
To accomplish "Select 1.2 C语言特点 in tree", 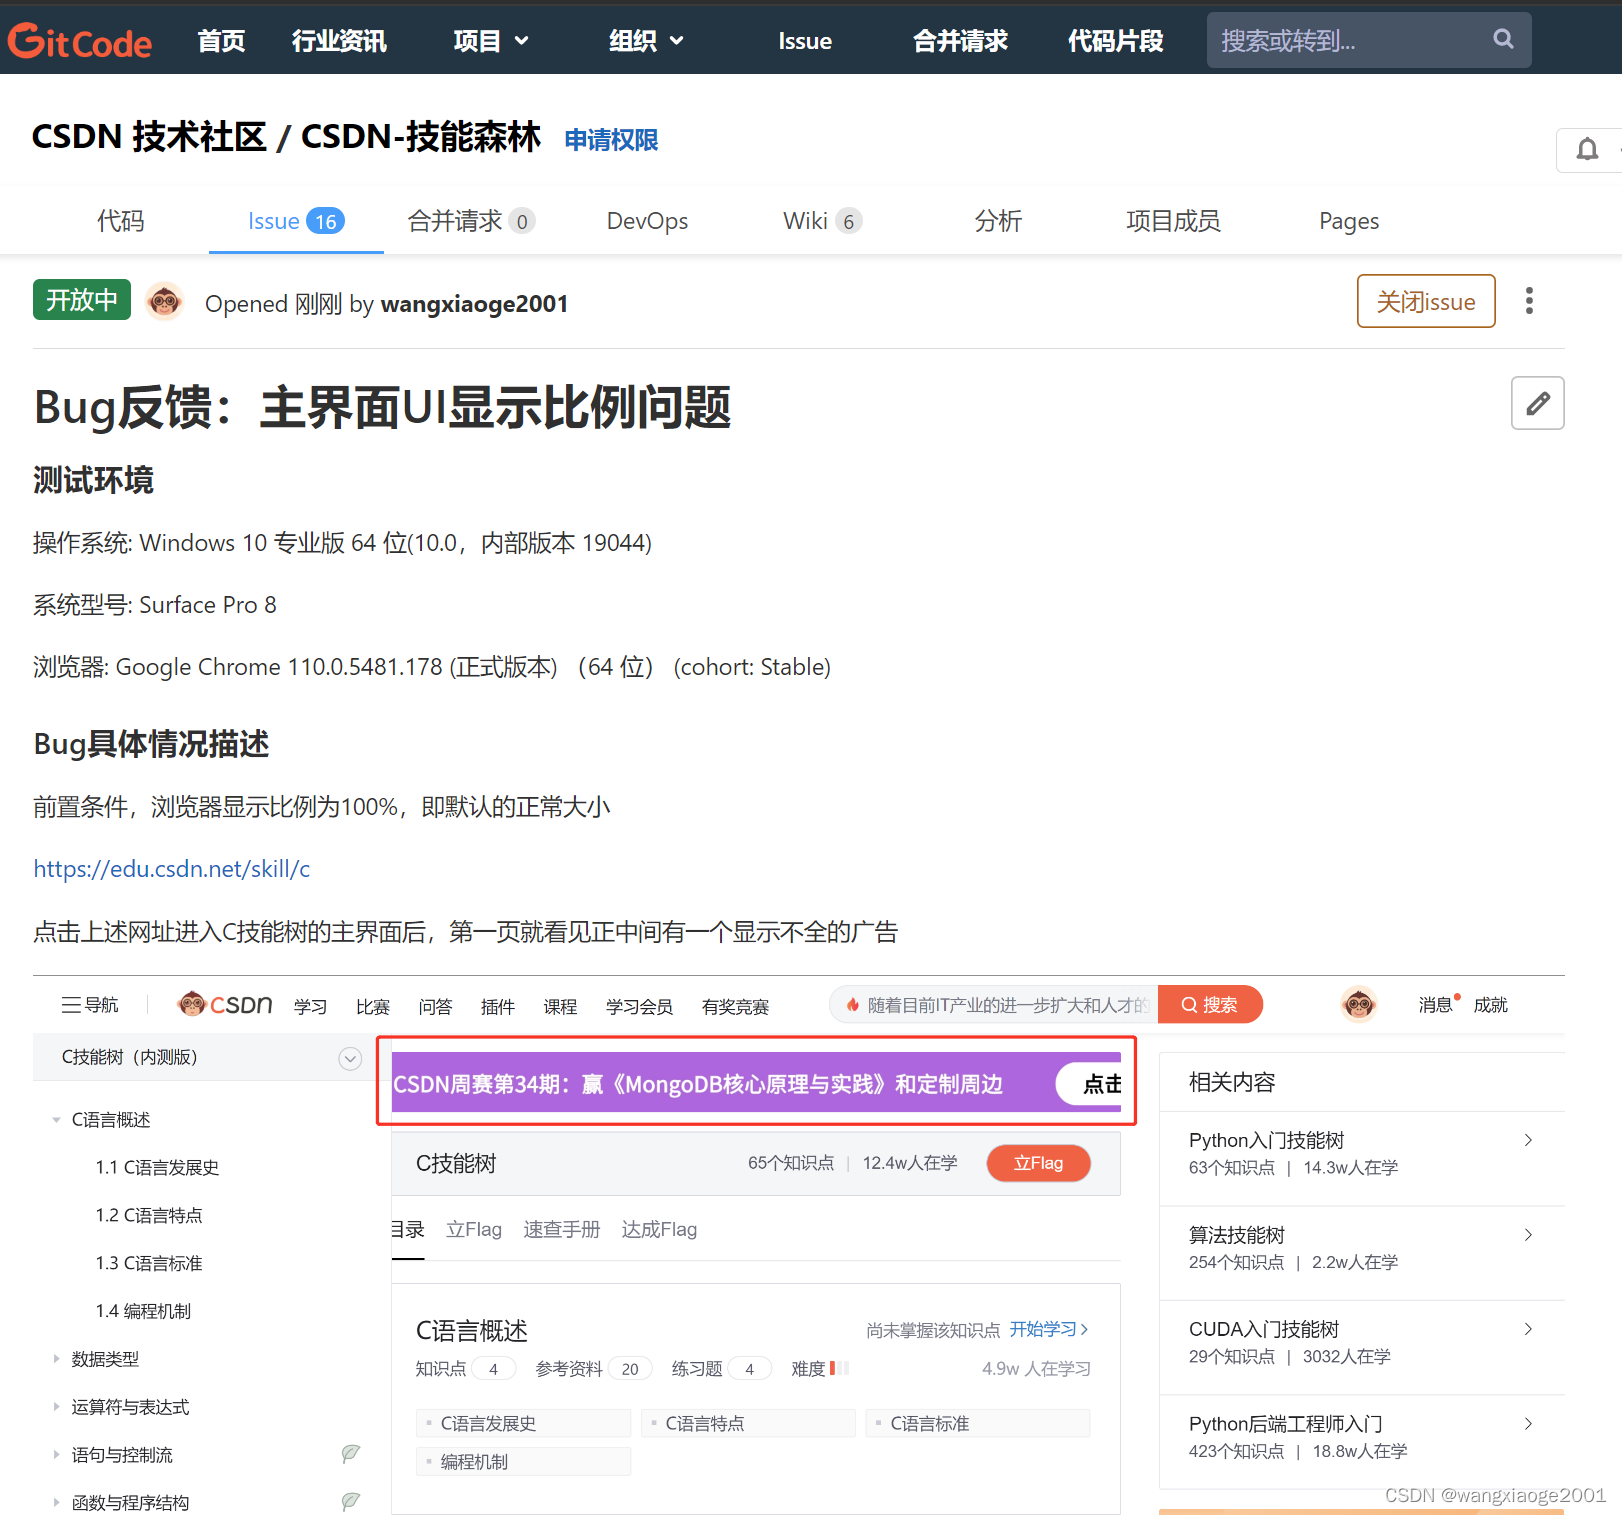I will point(149,1216).
